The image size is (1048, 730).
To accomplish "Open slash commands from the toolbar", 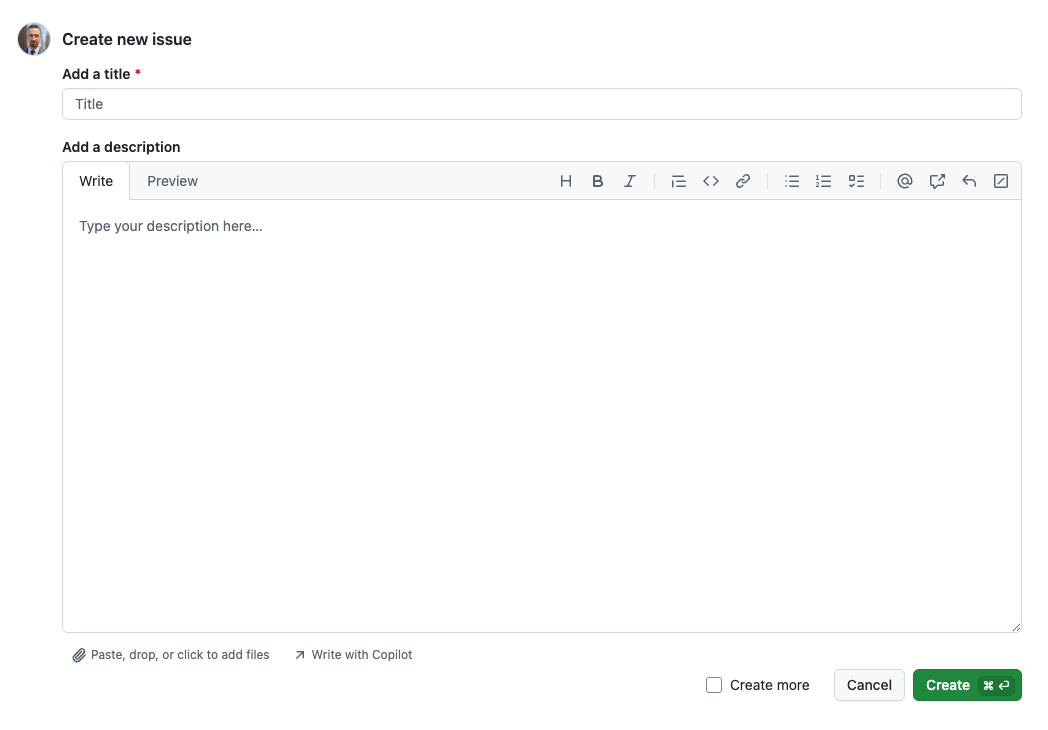I will [x=1001, y=181].
